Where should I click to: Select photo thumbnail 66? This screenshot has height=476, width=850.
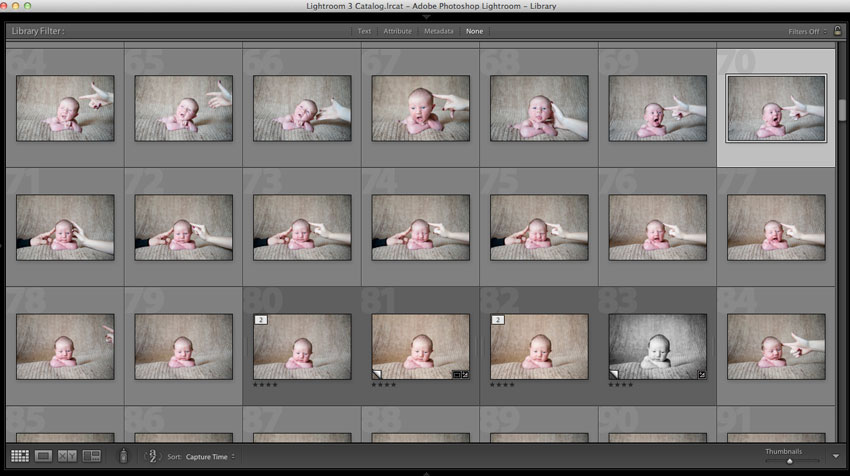click(302, 108)
